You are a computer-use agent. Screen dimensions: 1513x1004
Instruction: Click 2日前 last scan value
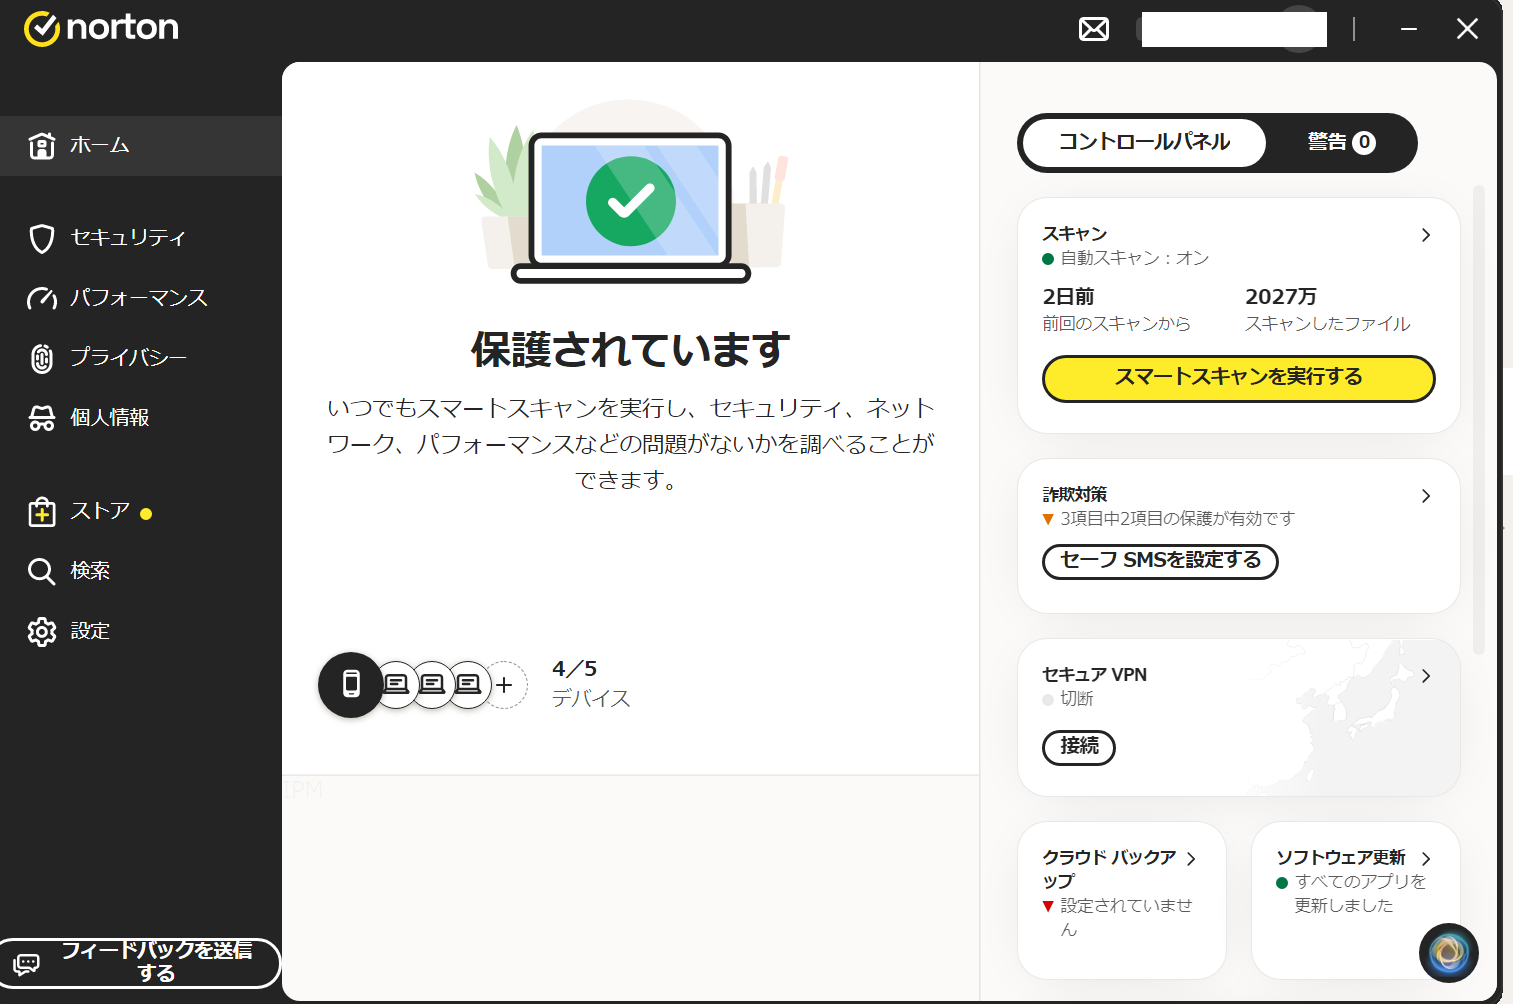click(1068, 297)
